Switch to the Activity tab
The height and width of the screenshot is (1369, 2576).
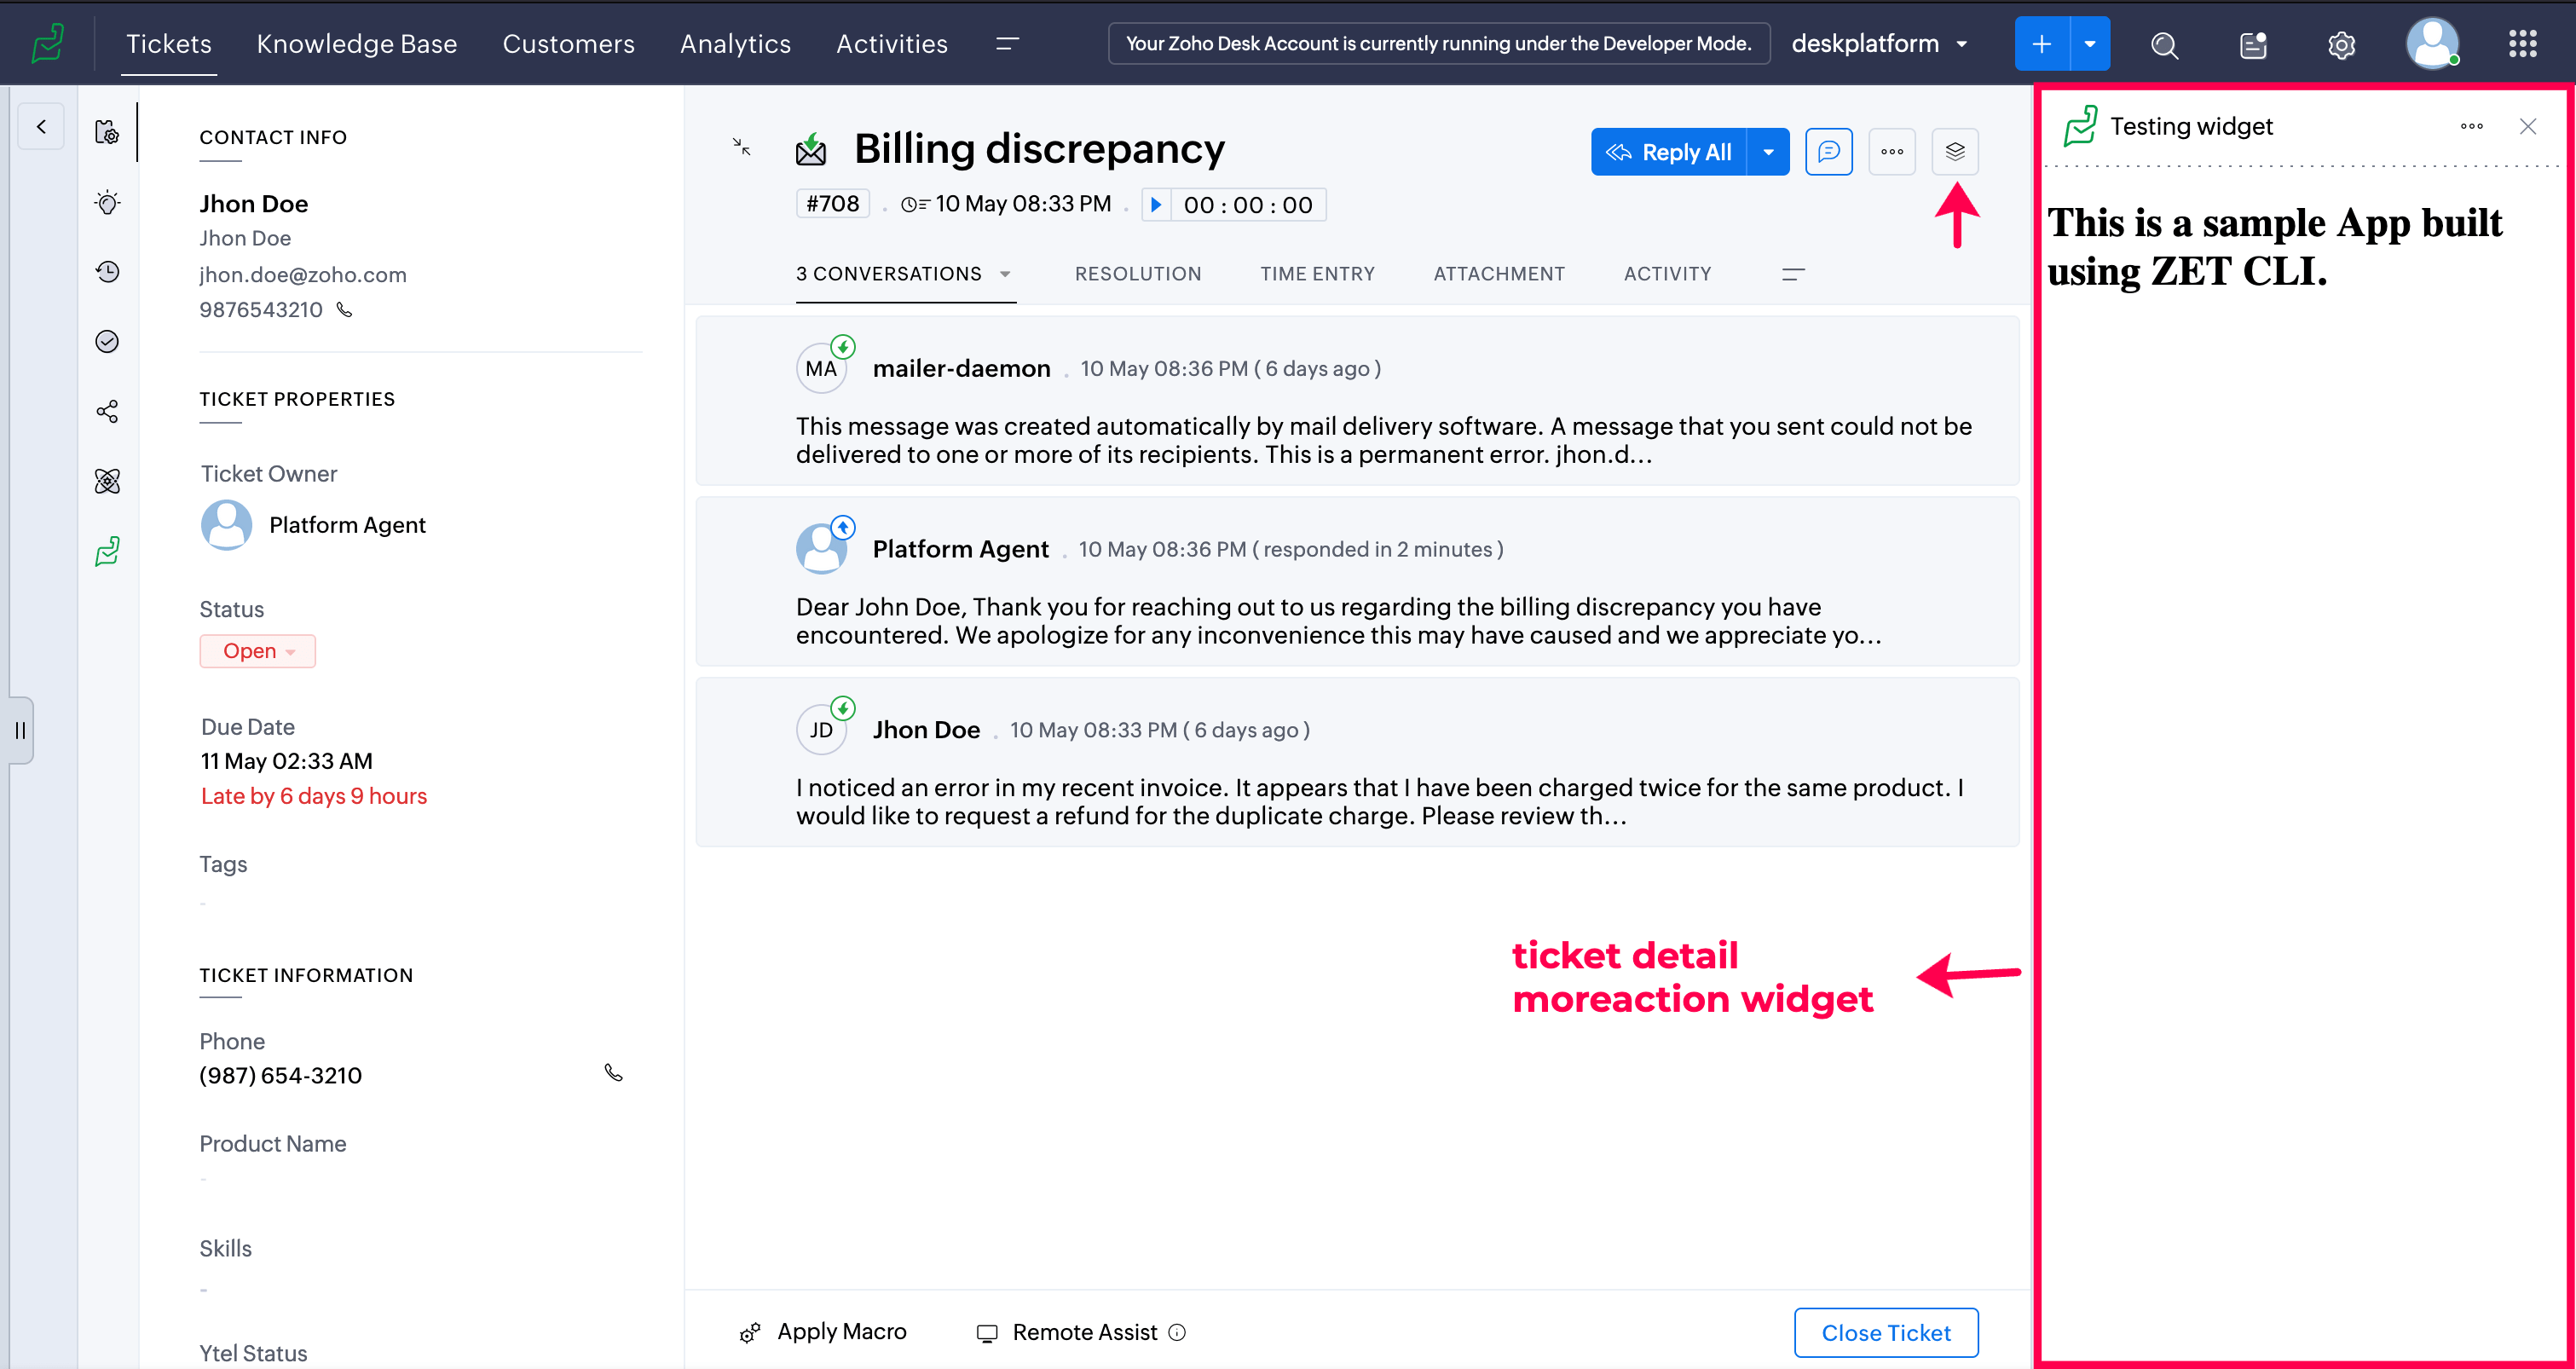click(1667, 274)
